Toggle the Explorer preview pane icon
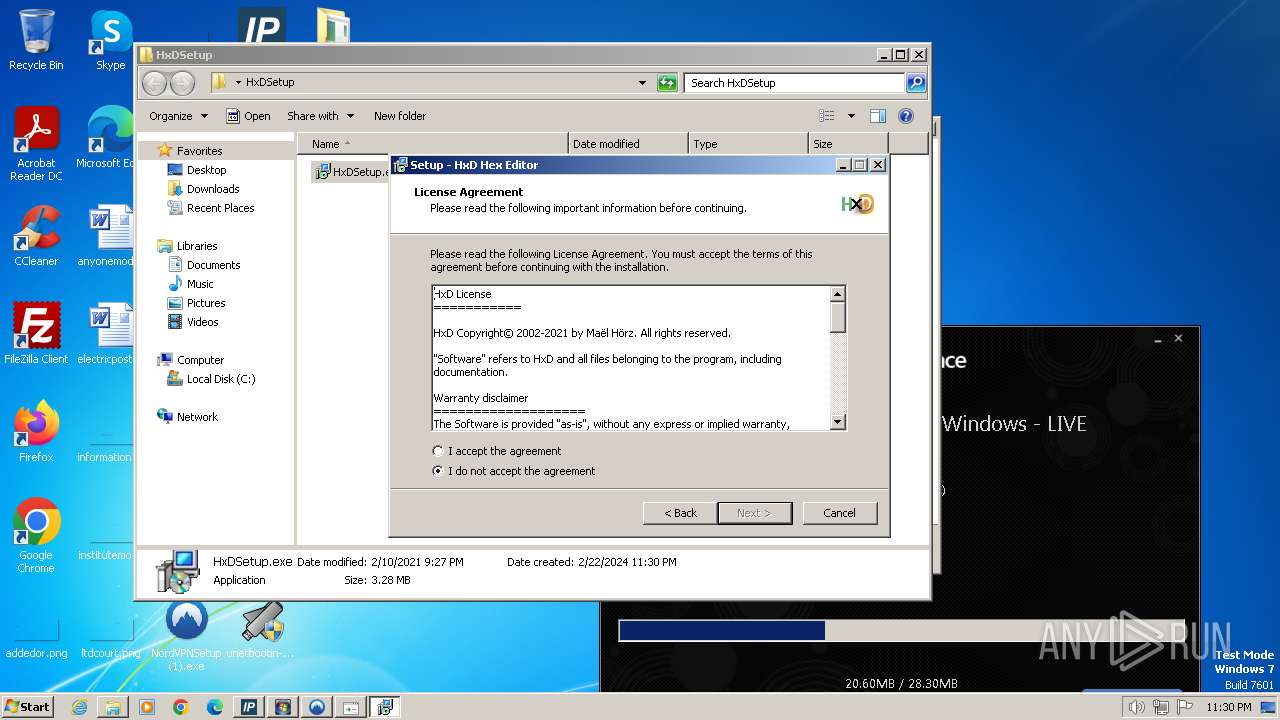The image size is (1280, 720). (x=878, y=116)
